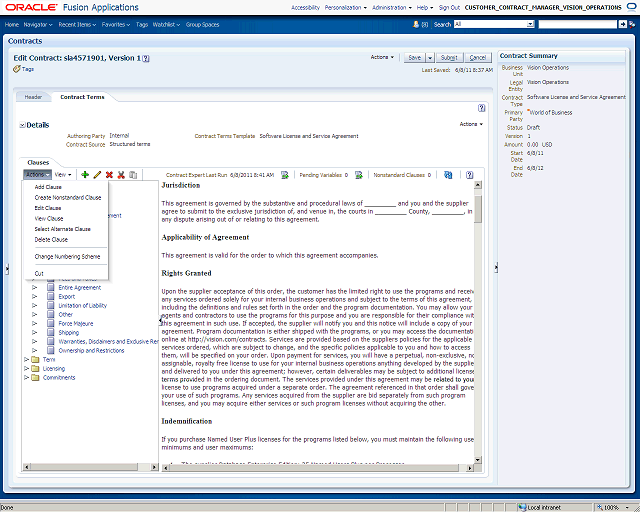Click the Licensing section folder icon
Viewport: 640px width, 512px height.
click(x=36, y=368)
